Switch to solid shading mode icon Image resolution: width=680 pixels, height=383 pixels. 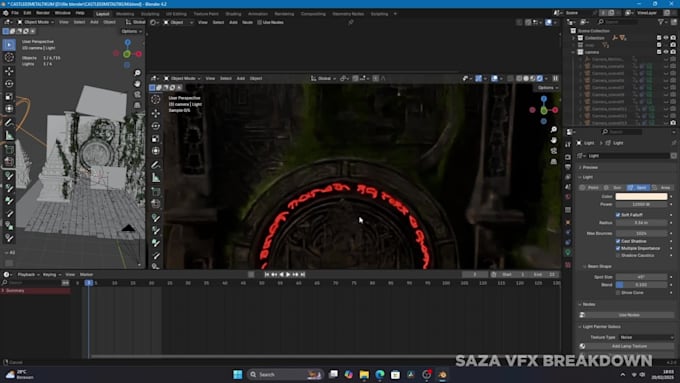[x=526, y=79]
